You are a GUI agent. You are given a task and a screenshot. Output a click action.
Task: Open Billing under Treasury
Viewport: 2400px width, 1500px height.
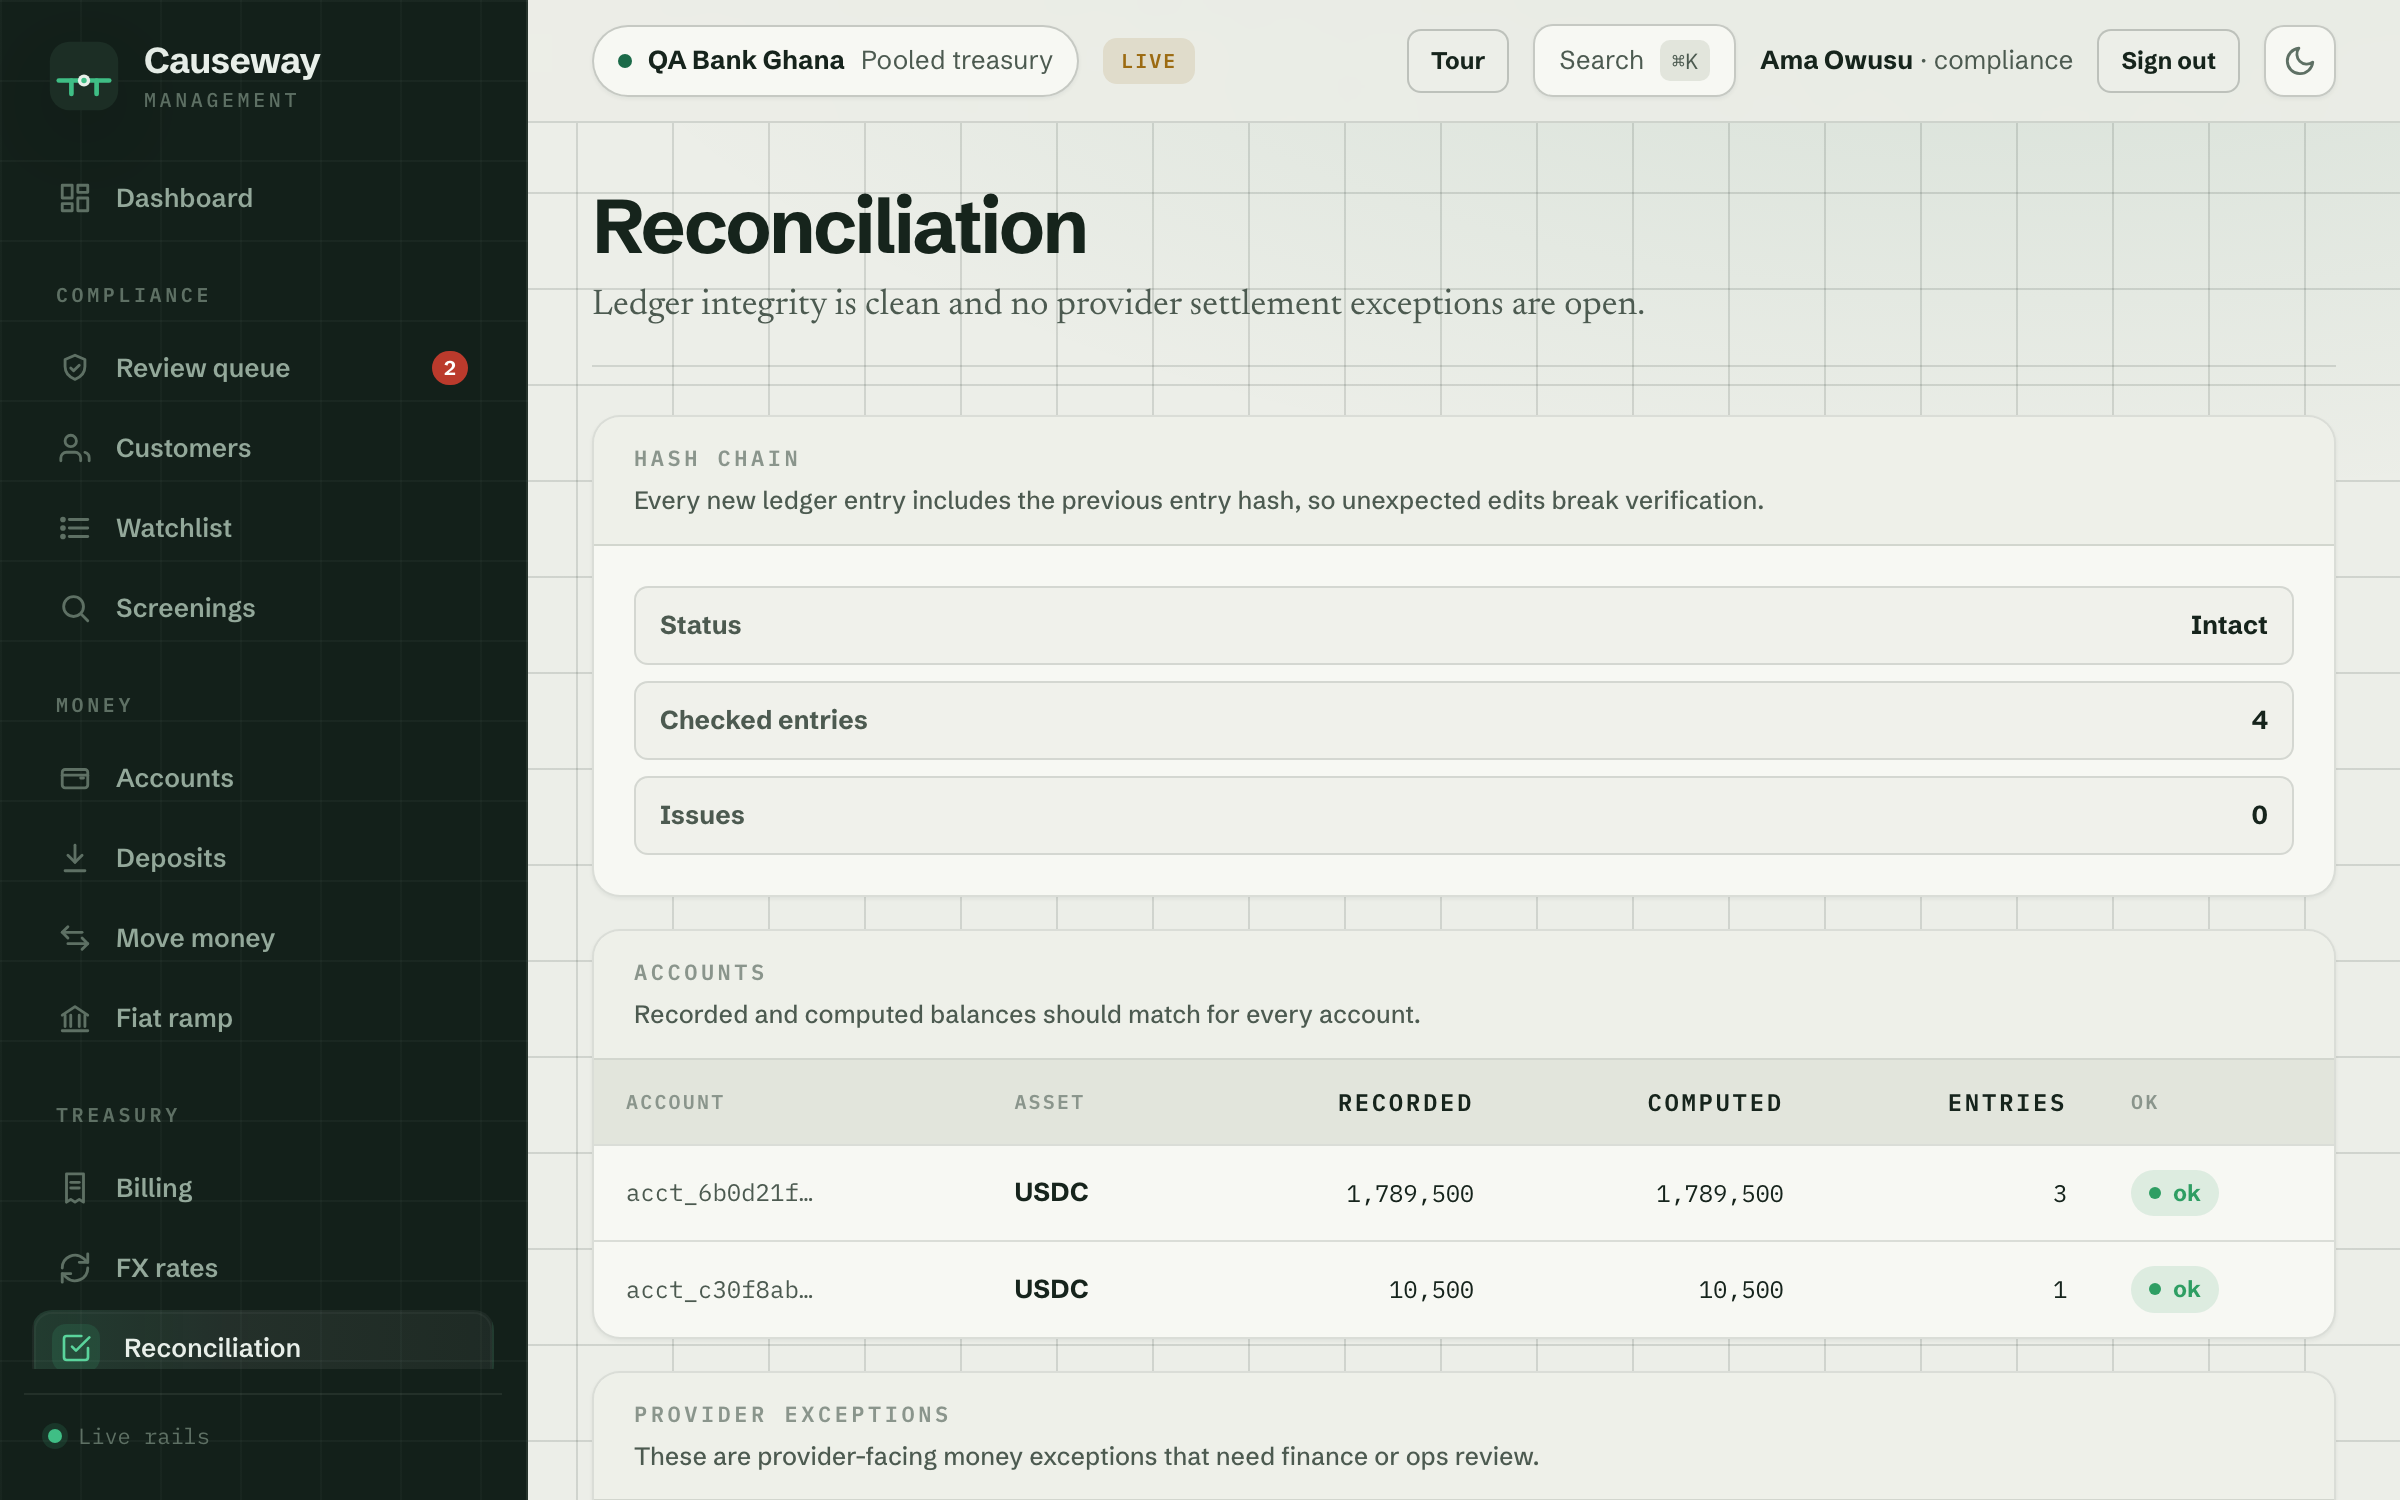tap(264, 1188)
